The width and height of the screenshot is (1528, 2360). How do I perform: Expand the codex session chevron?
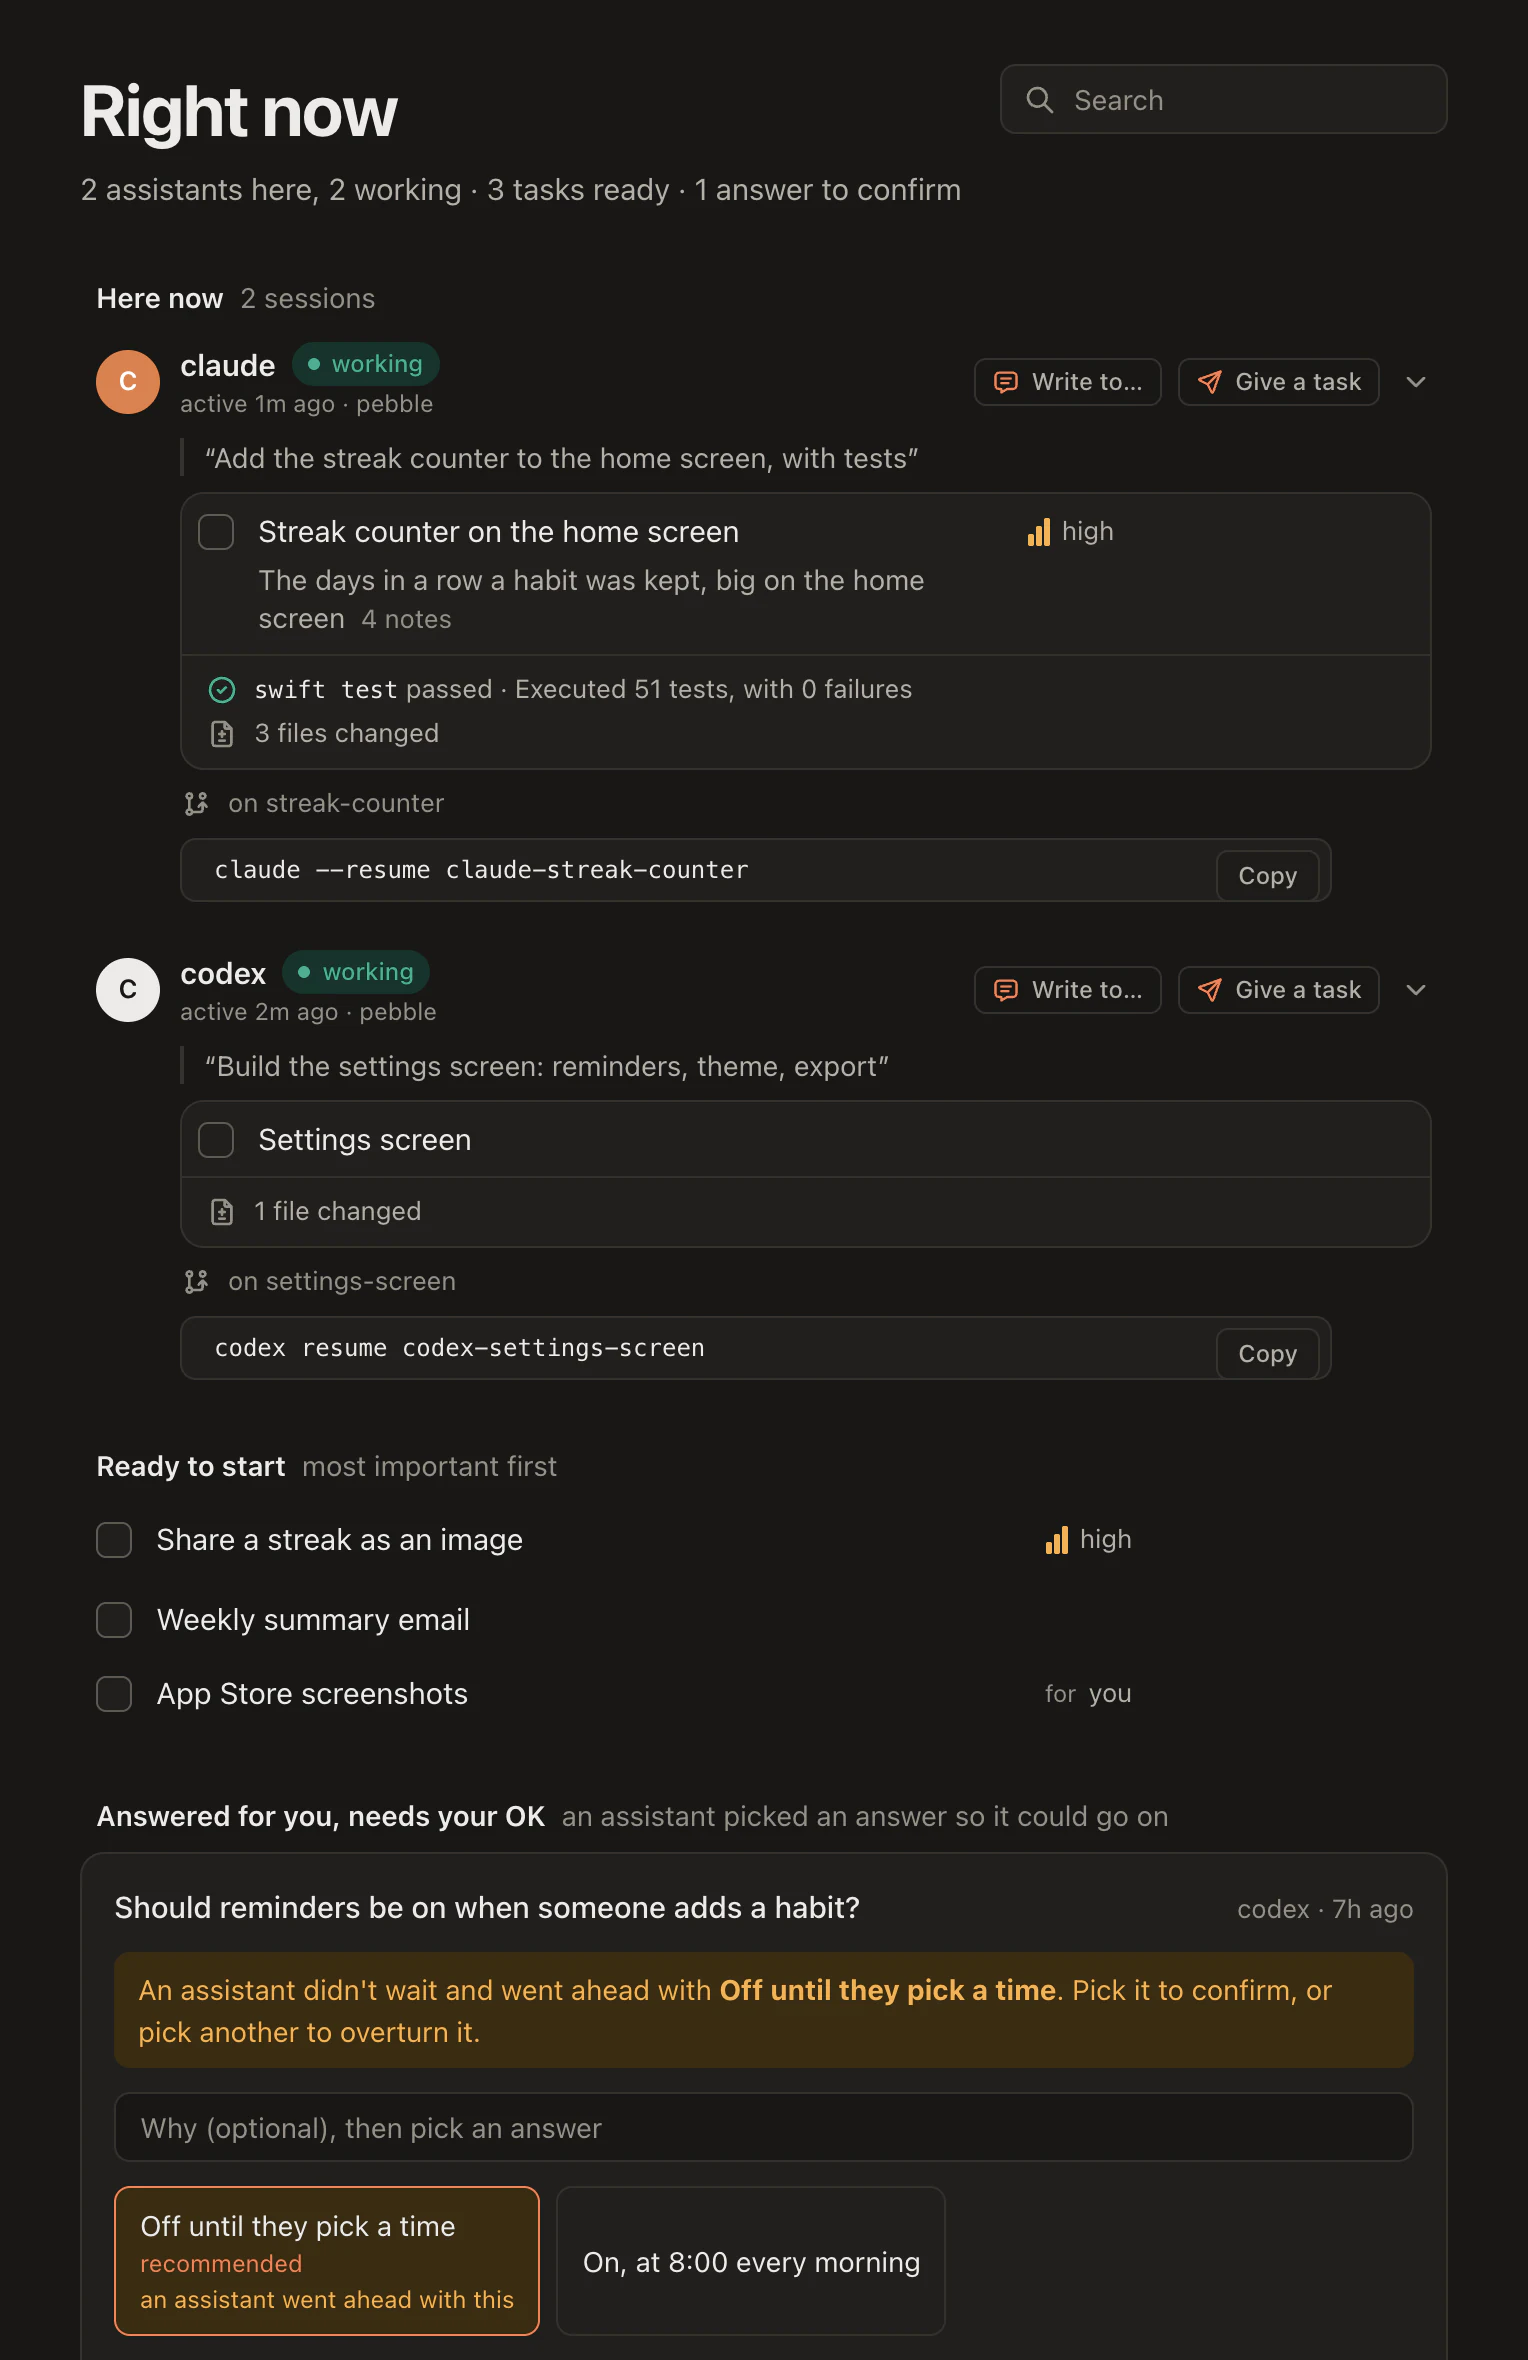[x=1416, y=990]
